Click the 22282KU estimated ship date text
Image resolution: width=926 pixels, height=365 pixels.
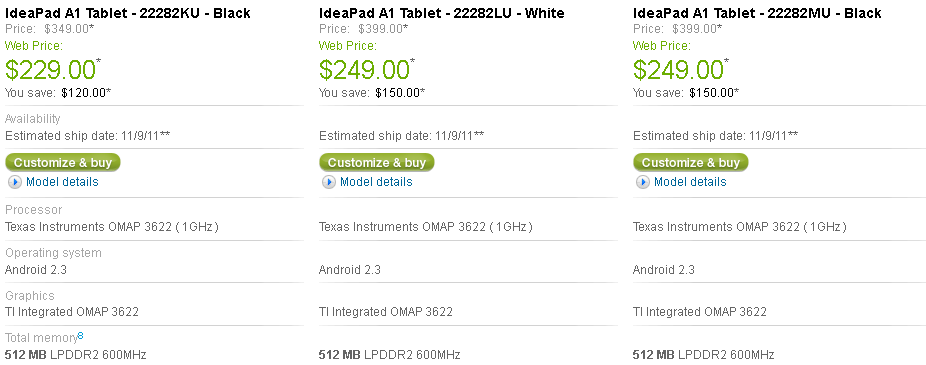tap(87, 136)
